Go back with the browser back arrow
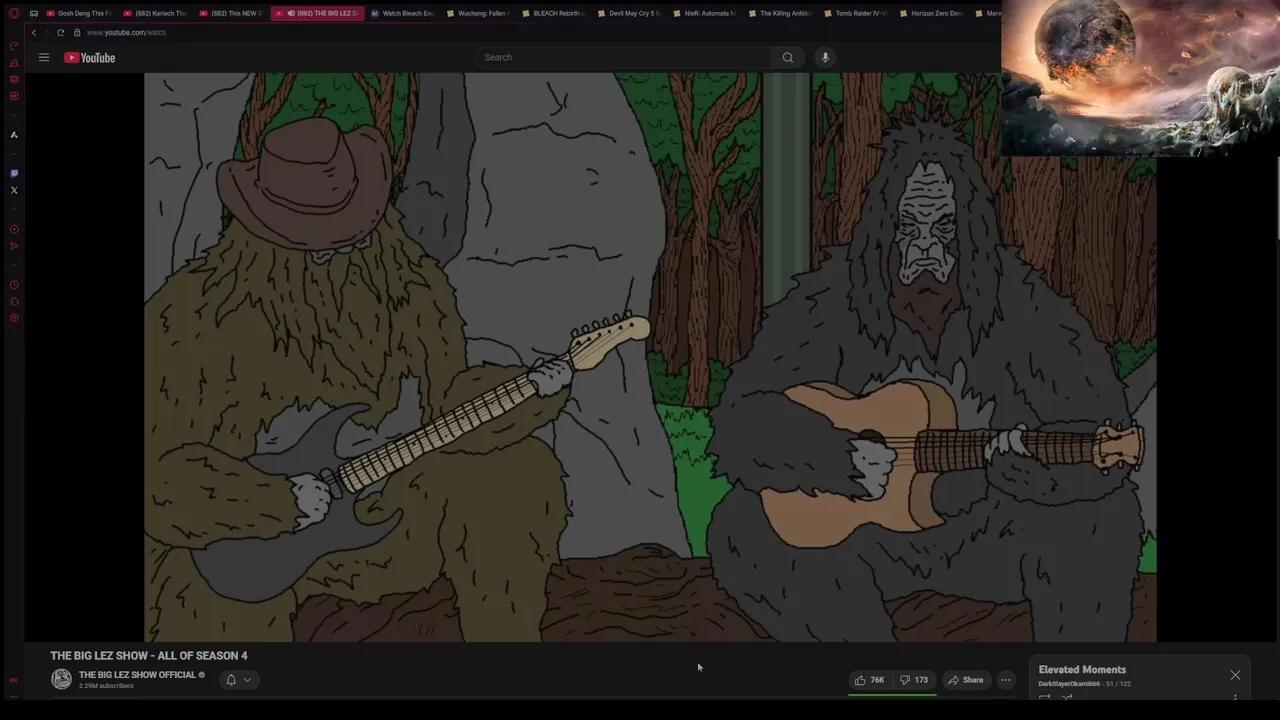Screen dimensions: 1280x720 tap(34, 32)
